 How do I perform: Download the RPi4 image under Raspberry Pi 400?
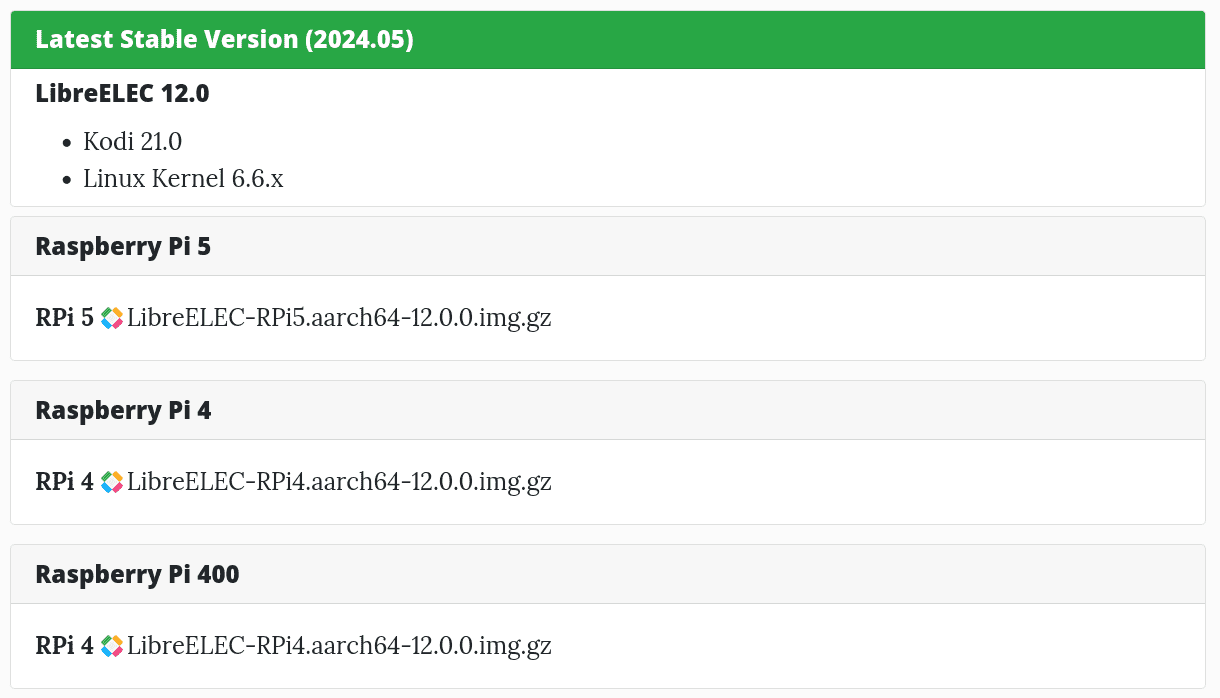[x=339, y=646]
